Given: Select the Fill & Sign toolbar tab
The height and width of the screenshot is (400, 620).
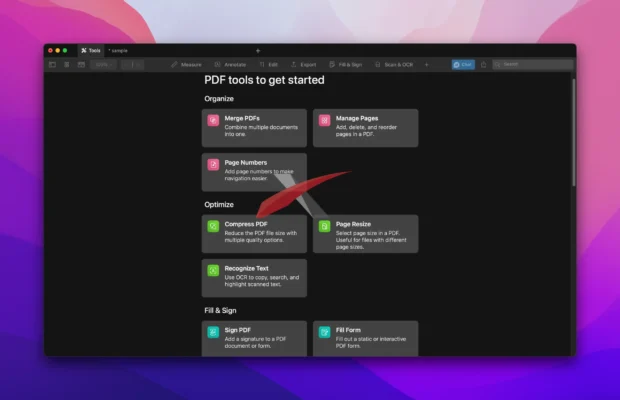Looking at the screenshot, I should (346, 64).
